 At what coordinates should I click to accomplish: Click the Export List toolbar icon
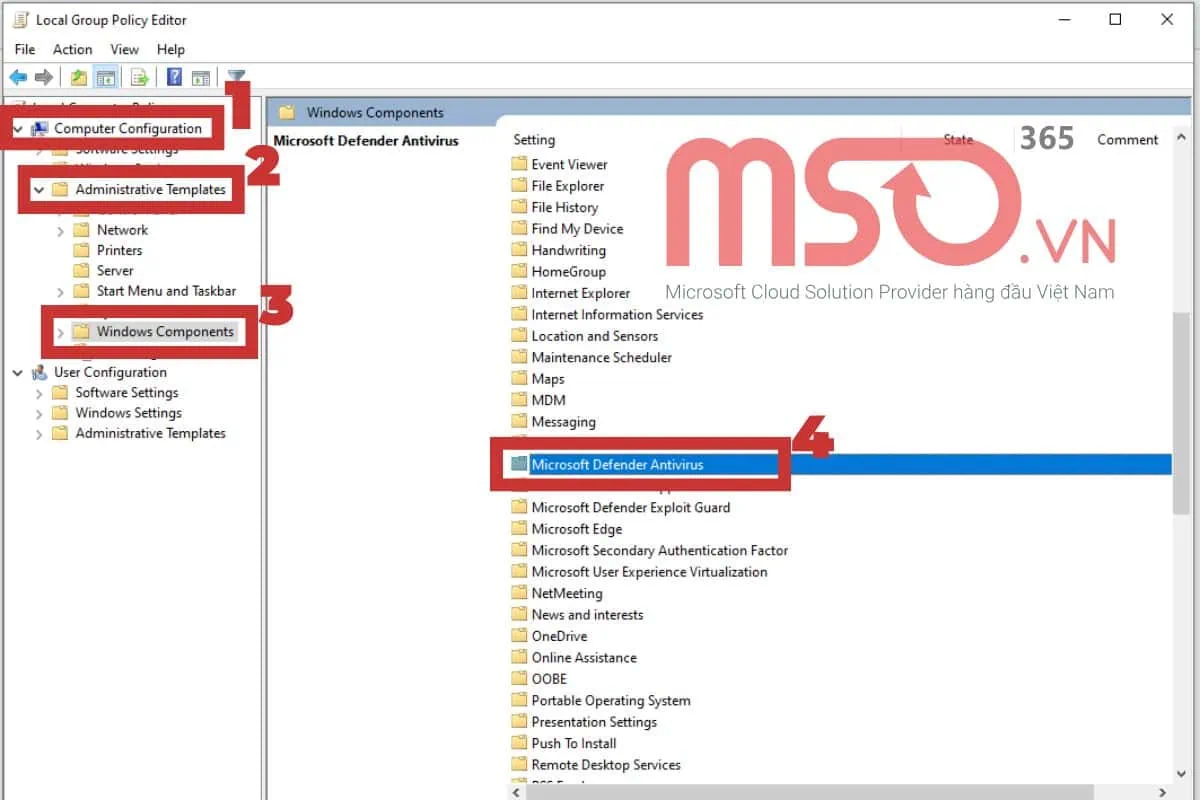click(x=139, y=77)
